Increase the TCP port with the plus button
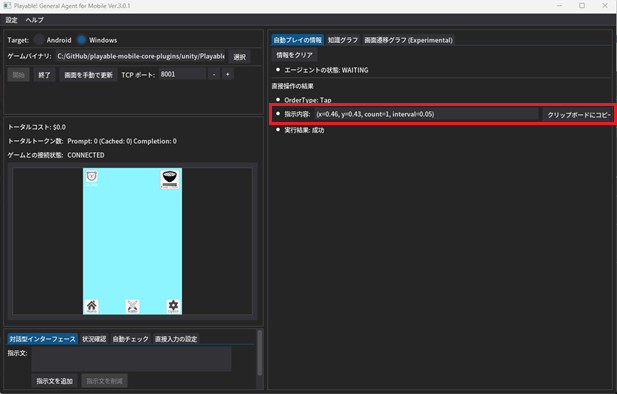 (x=227, y=74)
